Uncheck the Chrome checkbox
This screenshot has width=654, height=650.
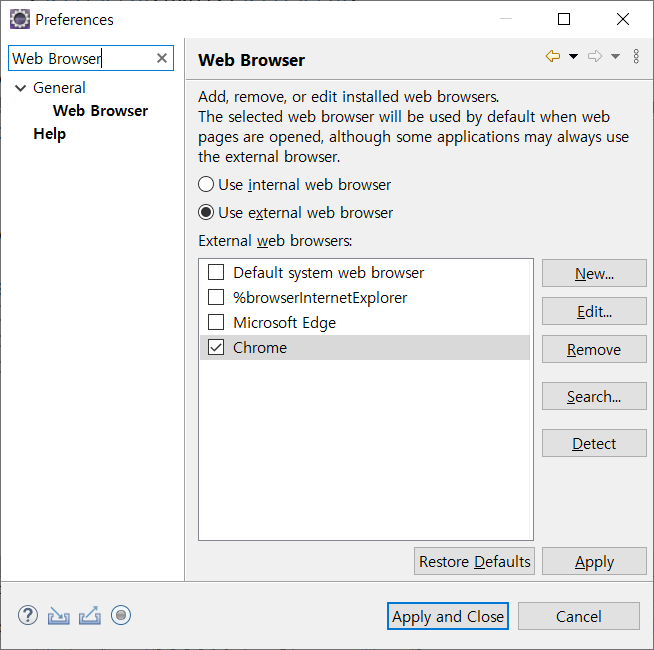click(216, 347)
